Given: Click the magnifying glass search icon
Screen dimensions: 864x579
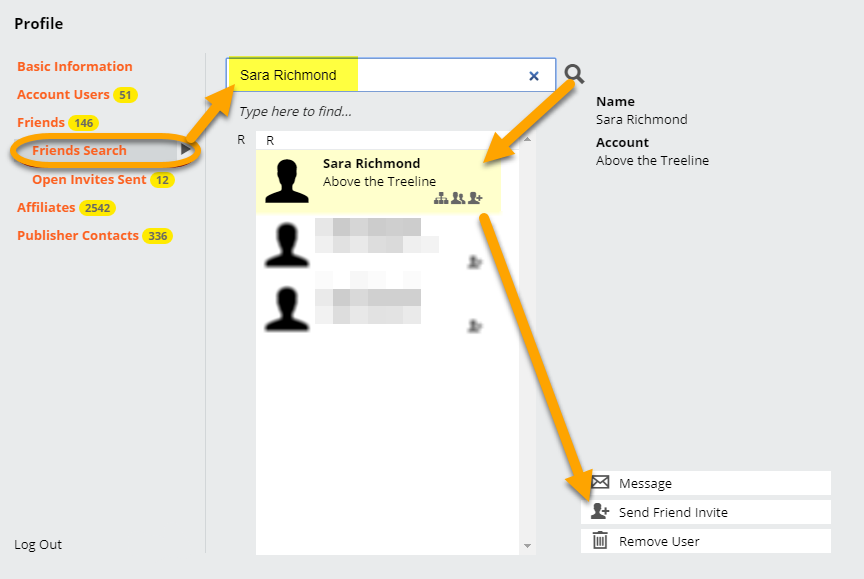Looking at the screenshot, I should (574, 74).
